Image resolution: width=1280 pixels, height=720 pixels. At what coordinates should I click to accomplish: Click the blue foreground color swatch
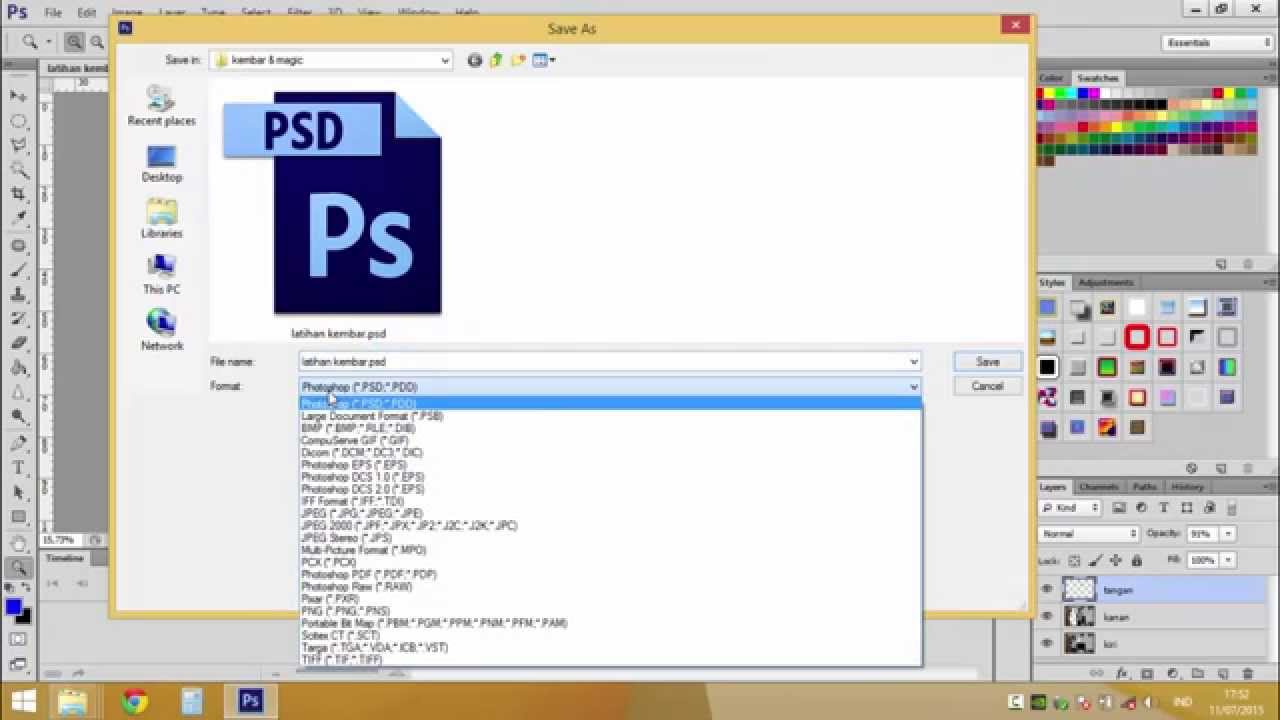point(13,607)
